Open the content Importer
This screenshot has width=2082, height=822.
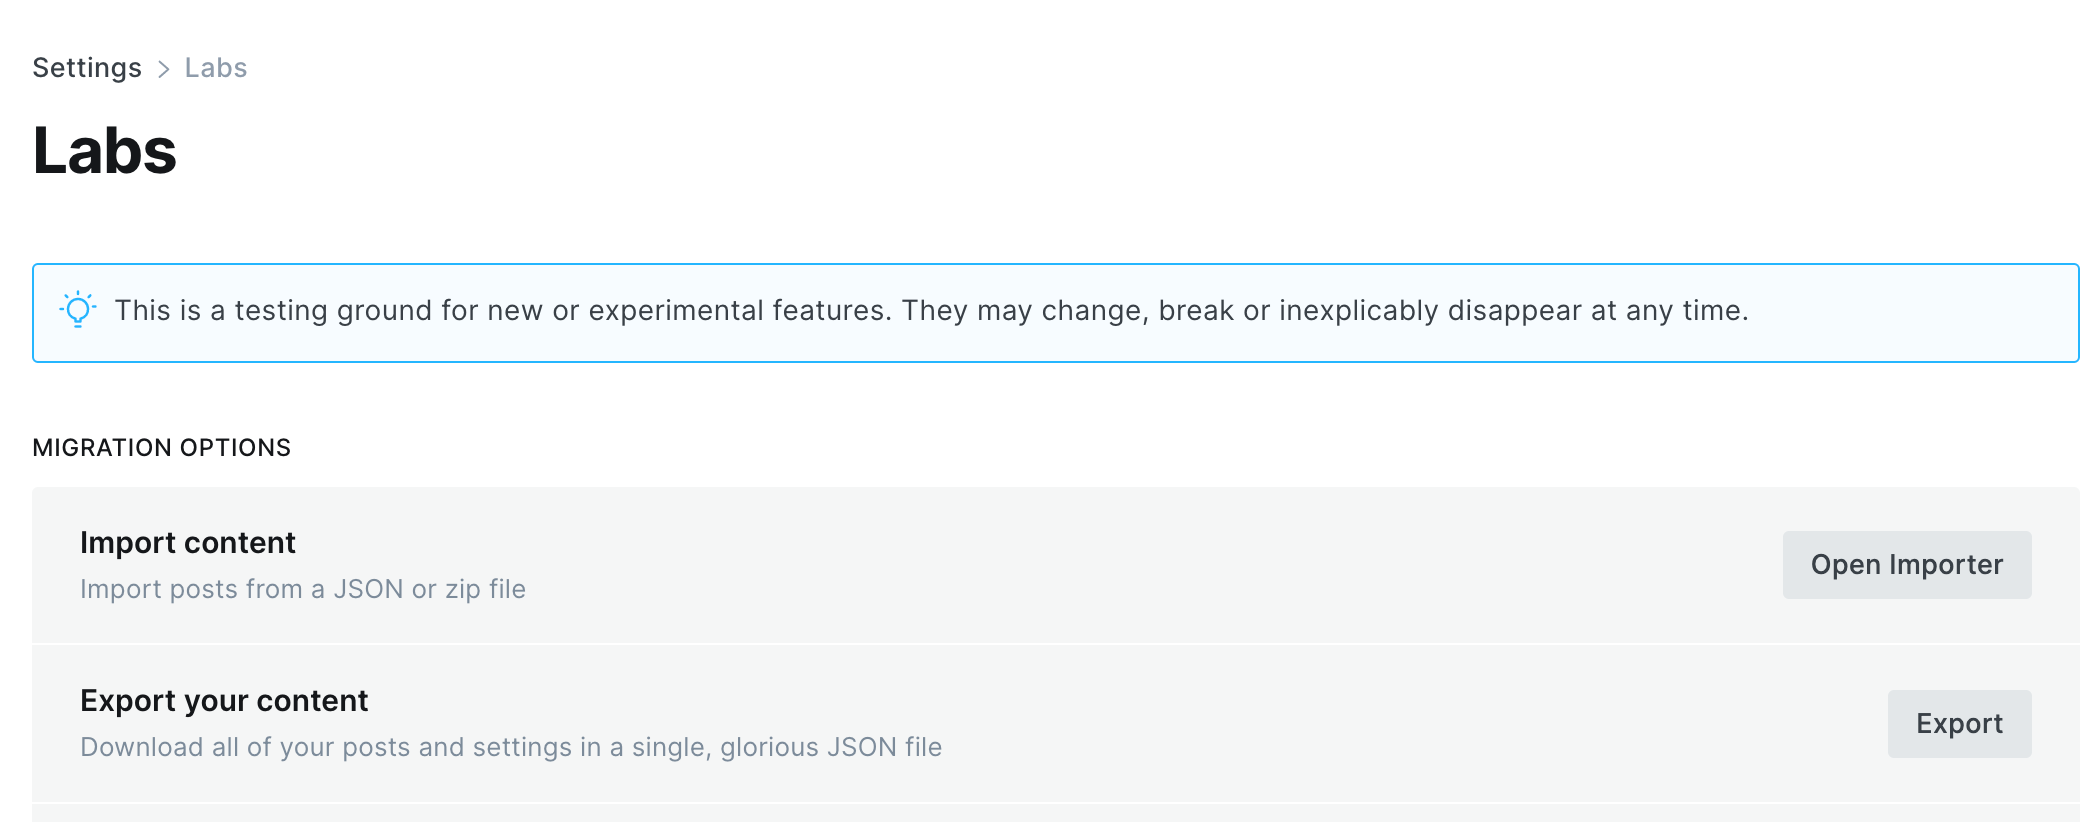[1907, 565]
